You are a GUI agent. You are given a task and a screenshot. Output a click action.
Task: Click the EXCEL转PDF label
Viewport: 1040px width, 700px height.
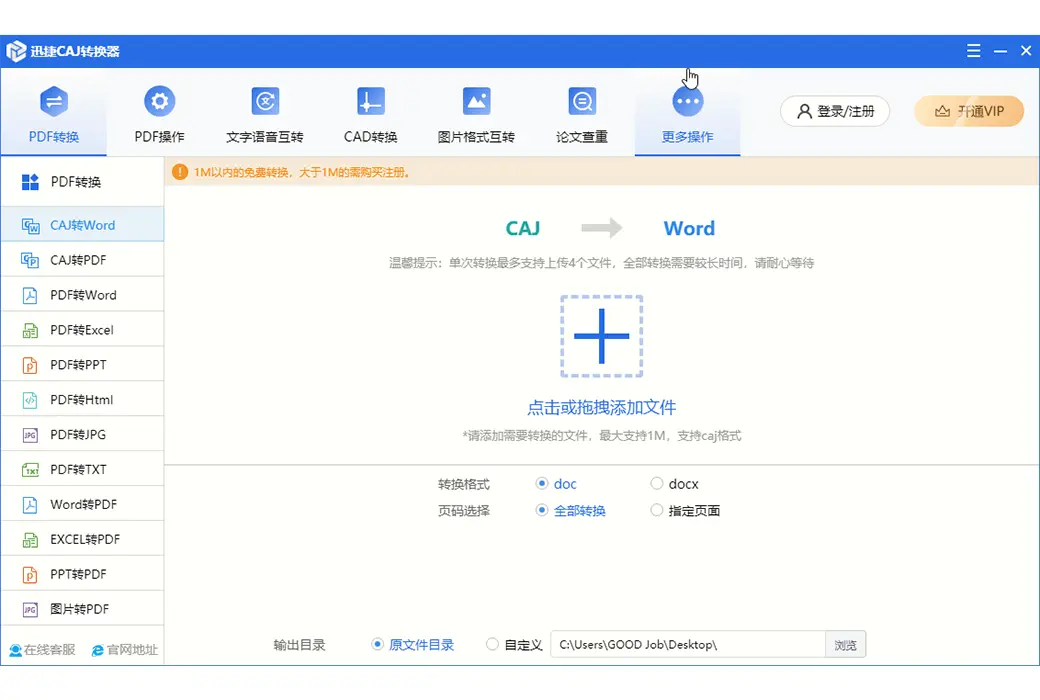click(x=85, y=539)
